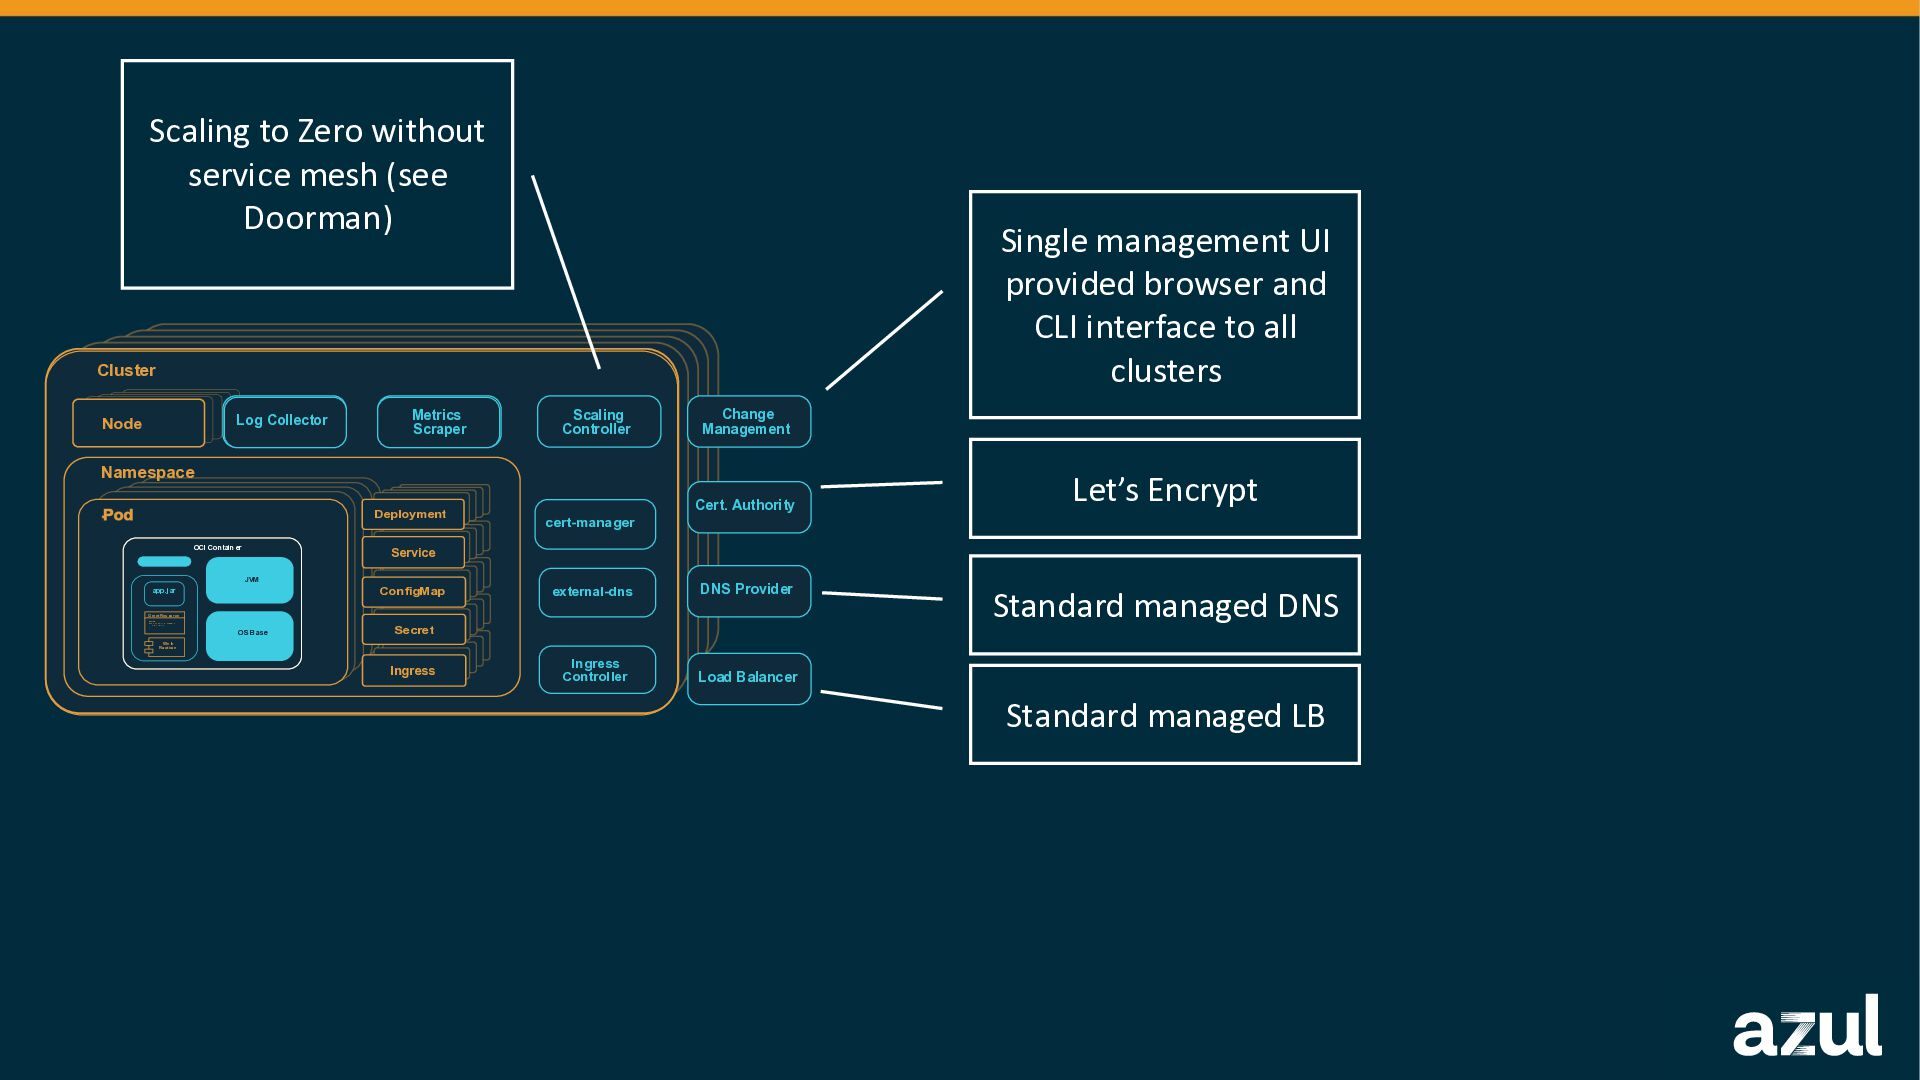Click the Deployment resource box
Image resolution: width=1920 pixels, height=1080 pixels.
412,514
